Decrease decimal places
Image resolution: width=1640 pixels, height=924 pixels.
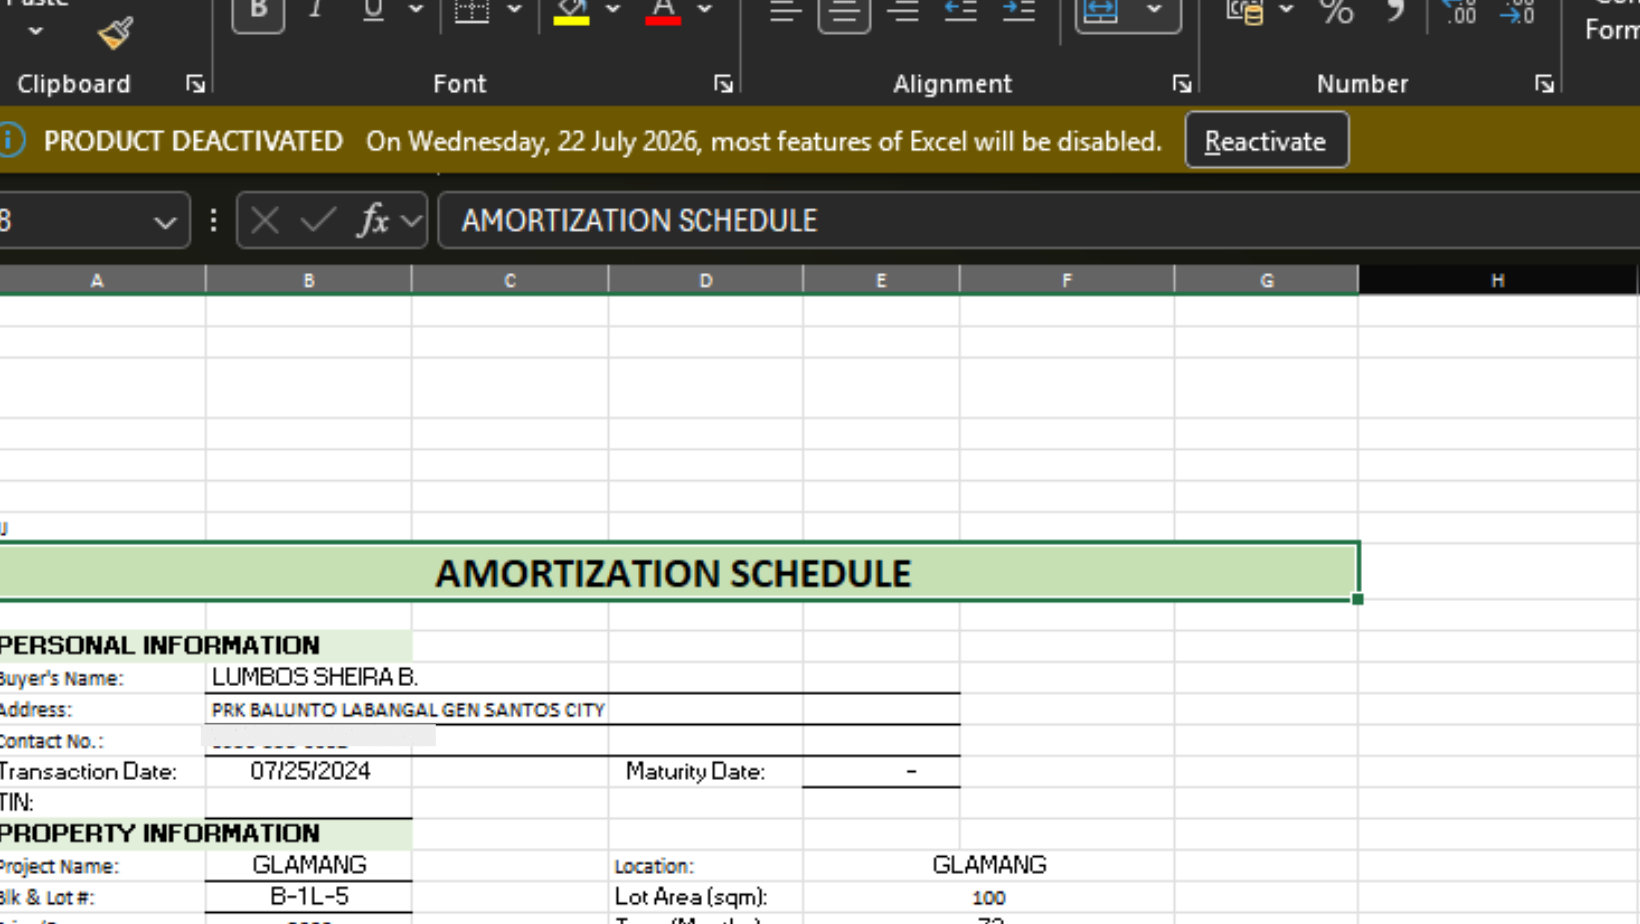pos(1518,12)
